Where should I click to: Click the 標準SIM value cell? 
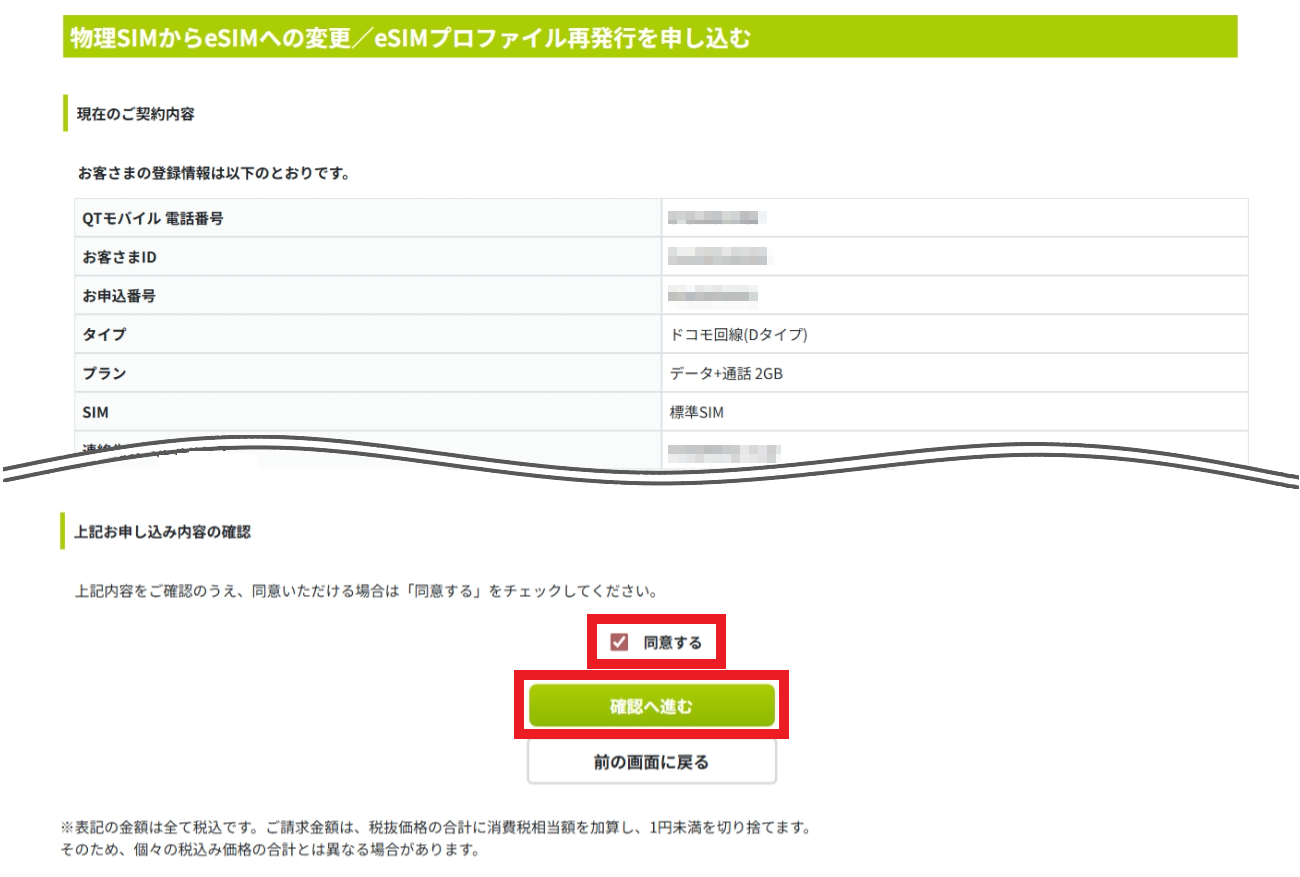click(x=696, y=412)
